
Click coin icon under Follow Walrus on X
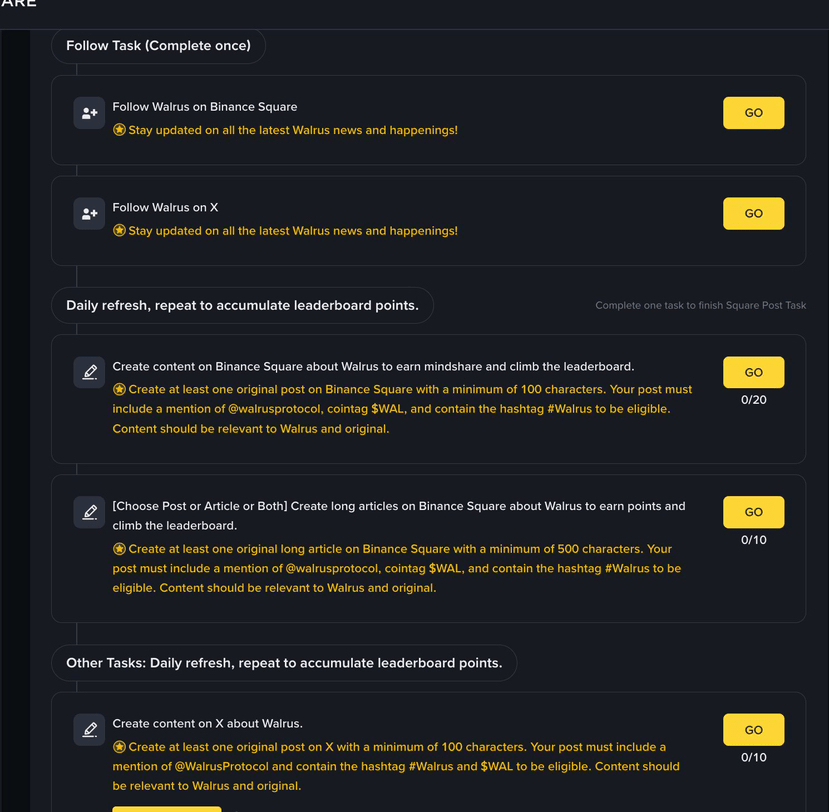coord(119,231)
